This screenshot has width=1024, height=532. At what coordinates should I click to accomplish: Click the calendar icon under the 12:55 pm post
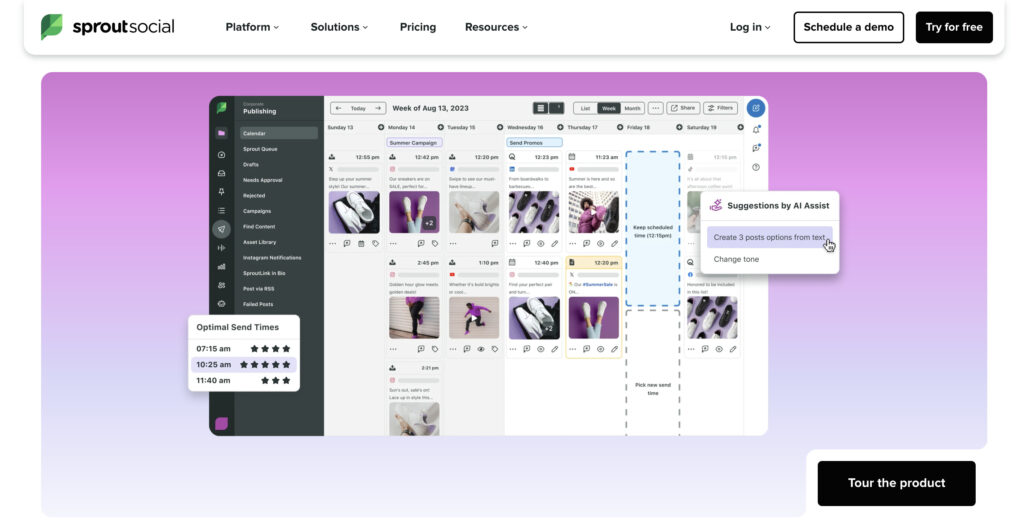(x=361, y=243)
